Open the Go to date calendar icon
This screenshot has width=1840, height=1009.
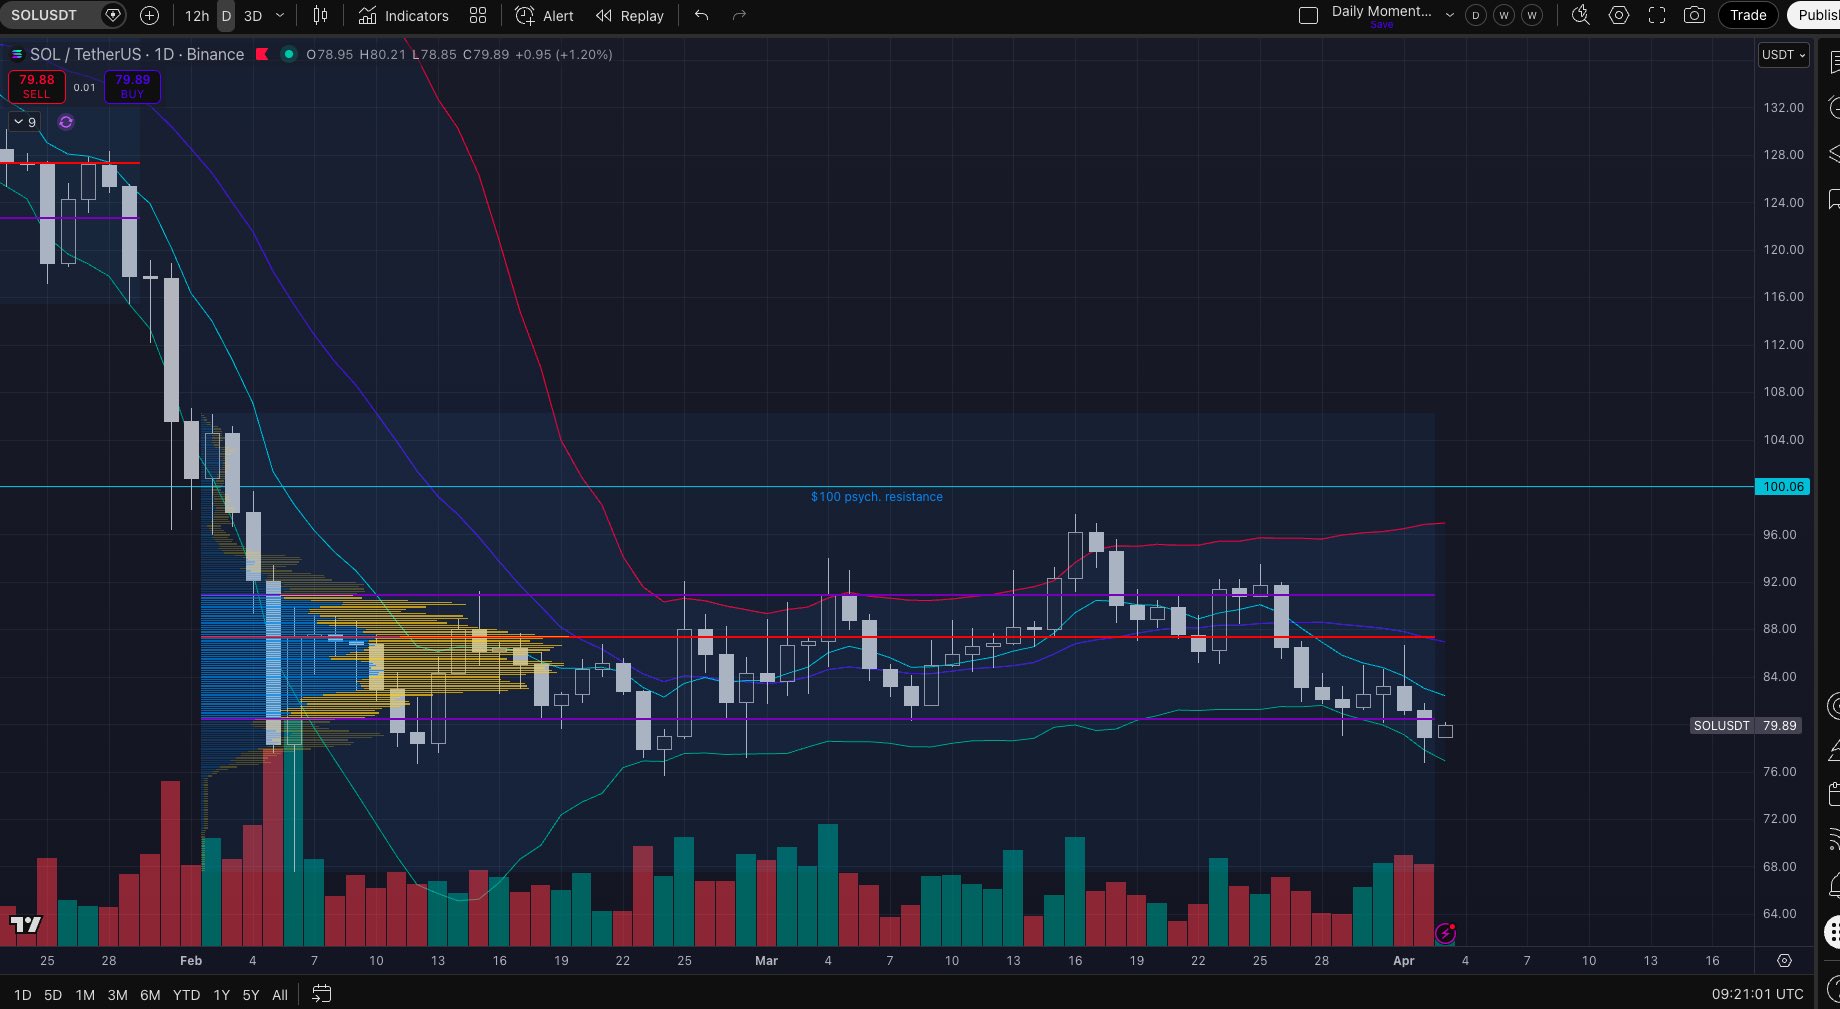pyautogui.click(x=321, y=994)
